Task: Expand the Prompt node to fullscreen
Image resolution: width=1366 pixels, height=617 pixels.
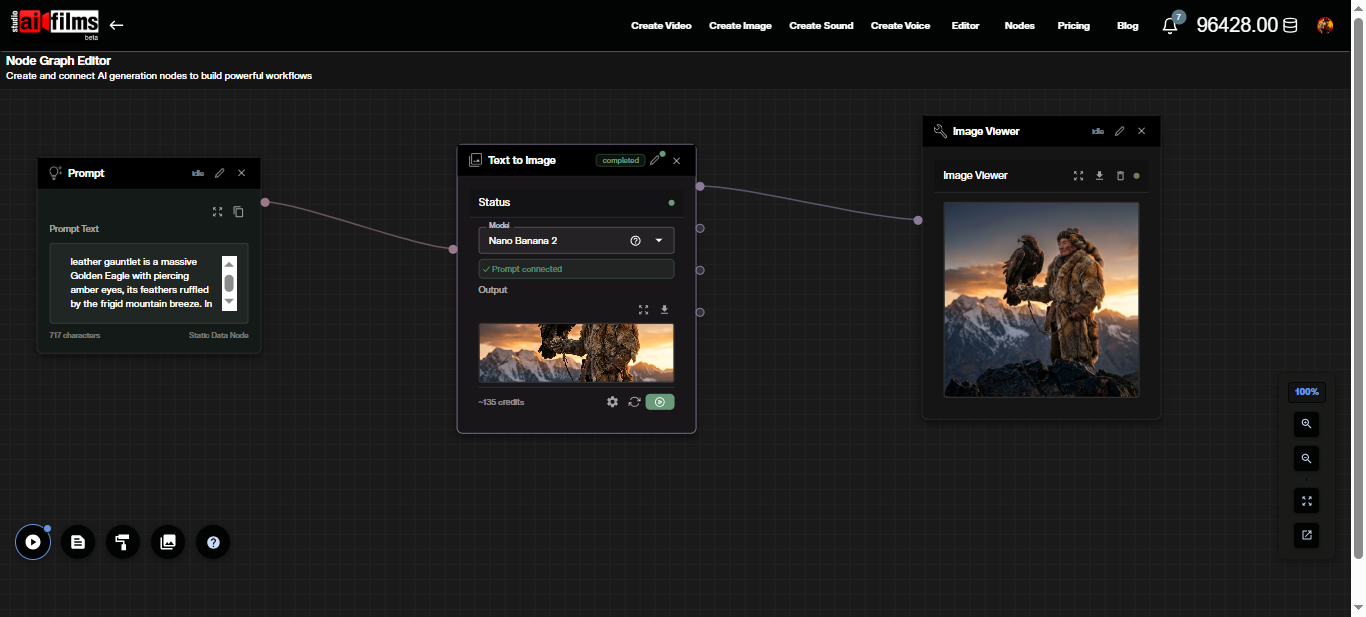Action: 218,211
